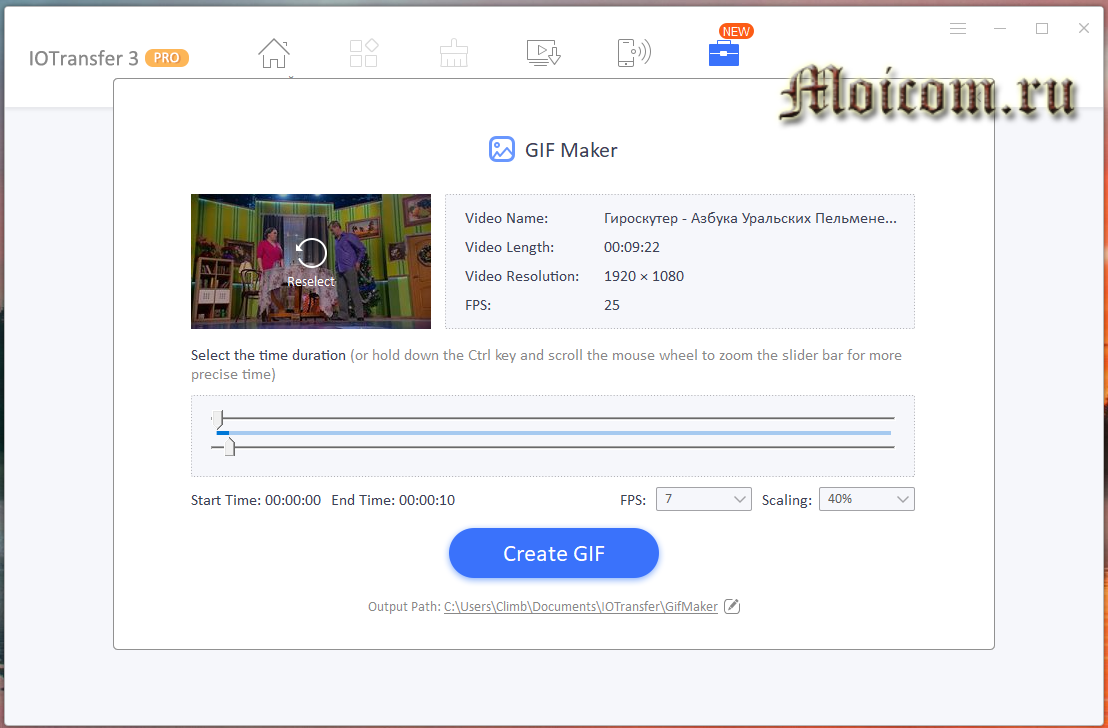Open the Toolbox tab marked NEW
The height and width of the screenshot is (728, 1108).
[x=723, y=53]
